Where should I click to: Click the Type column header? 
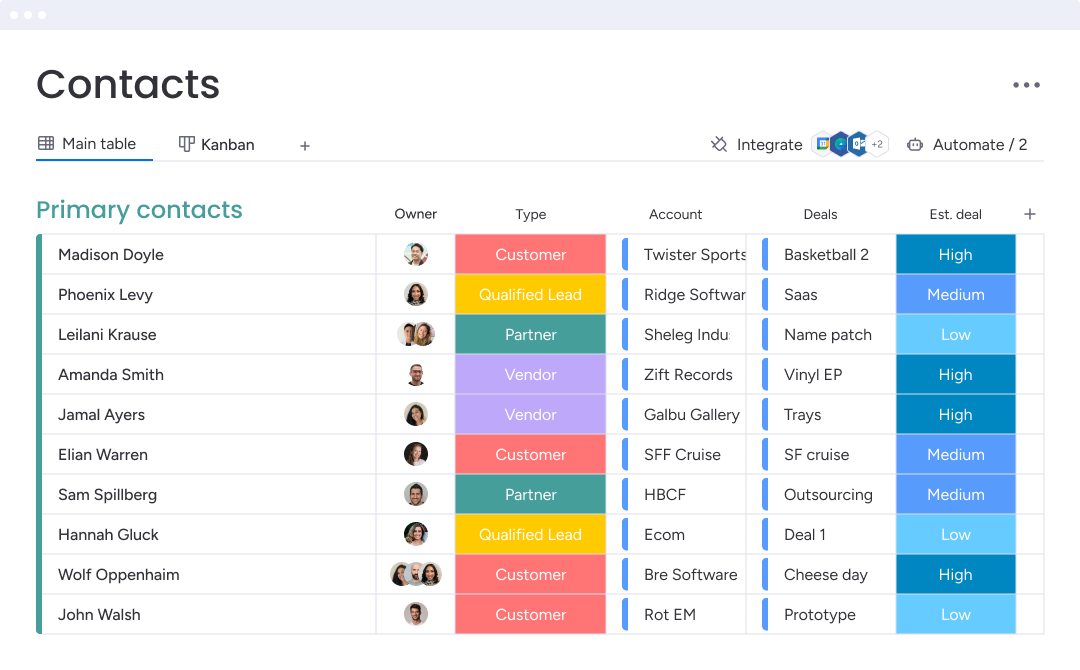(530, 214)
